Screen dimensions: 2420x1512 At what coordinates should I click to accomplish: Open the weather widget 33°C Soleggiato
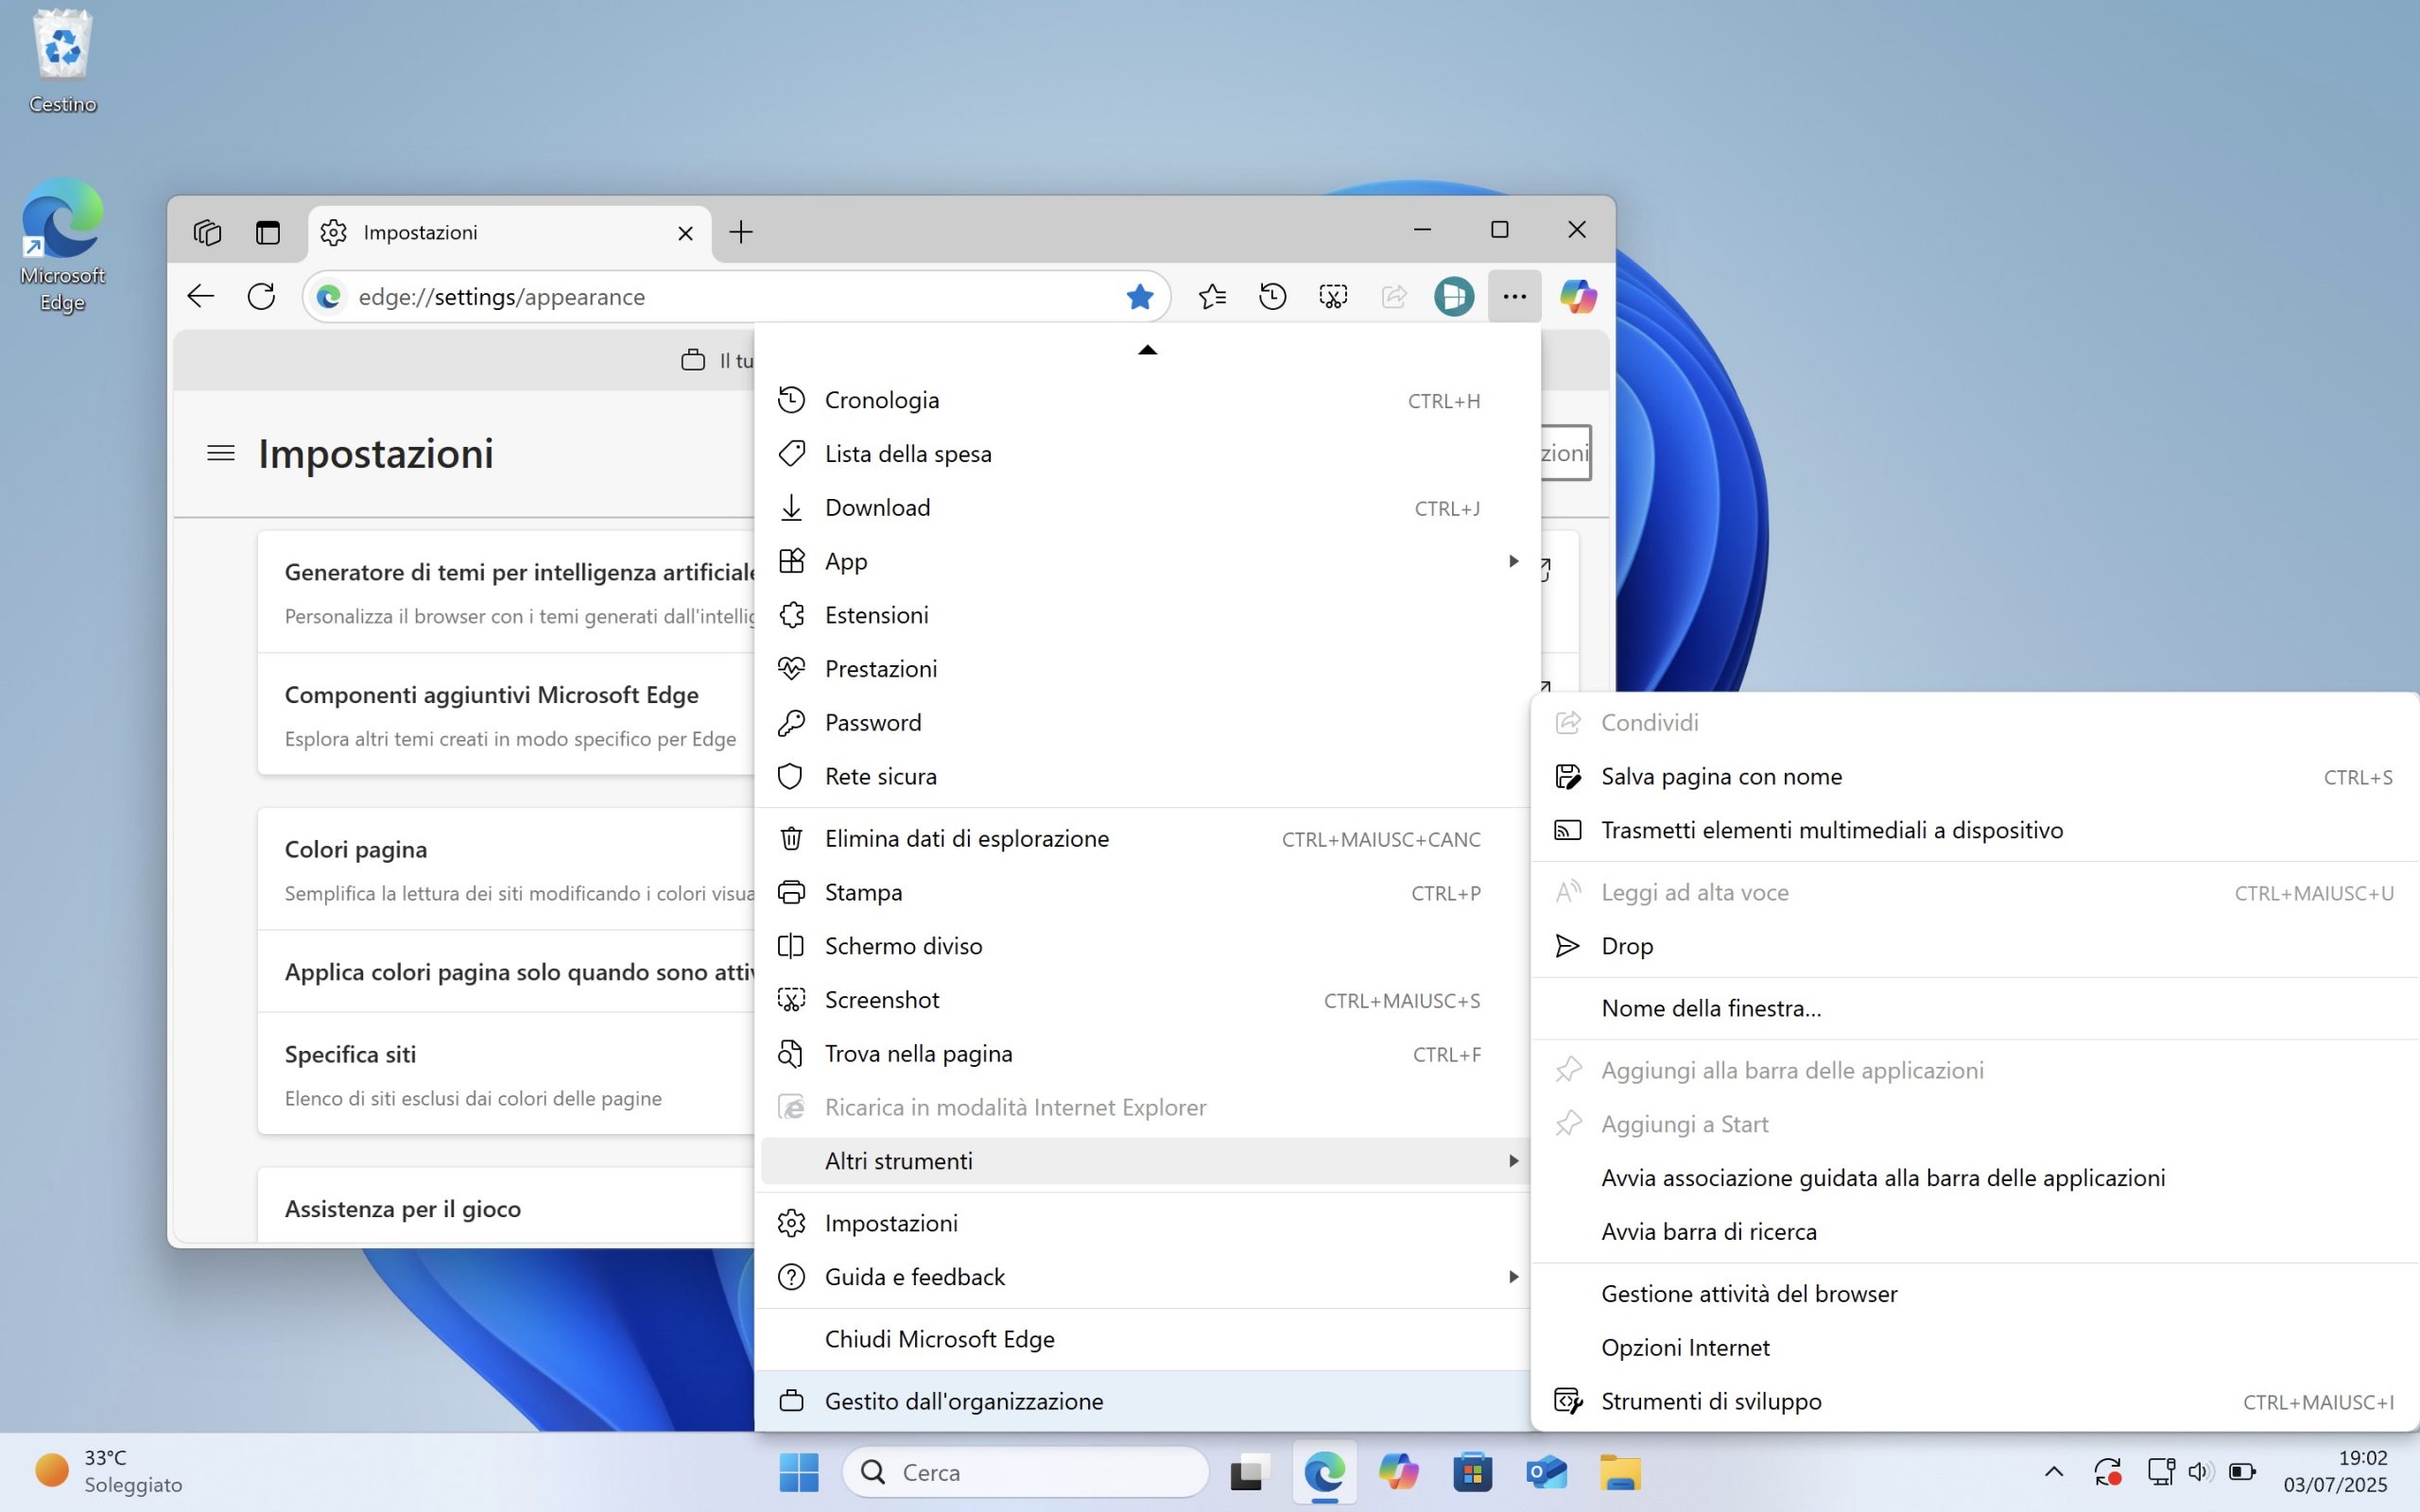point(110,1471)
